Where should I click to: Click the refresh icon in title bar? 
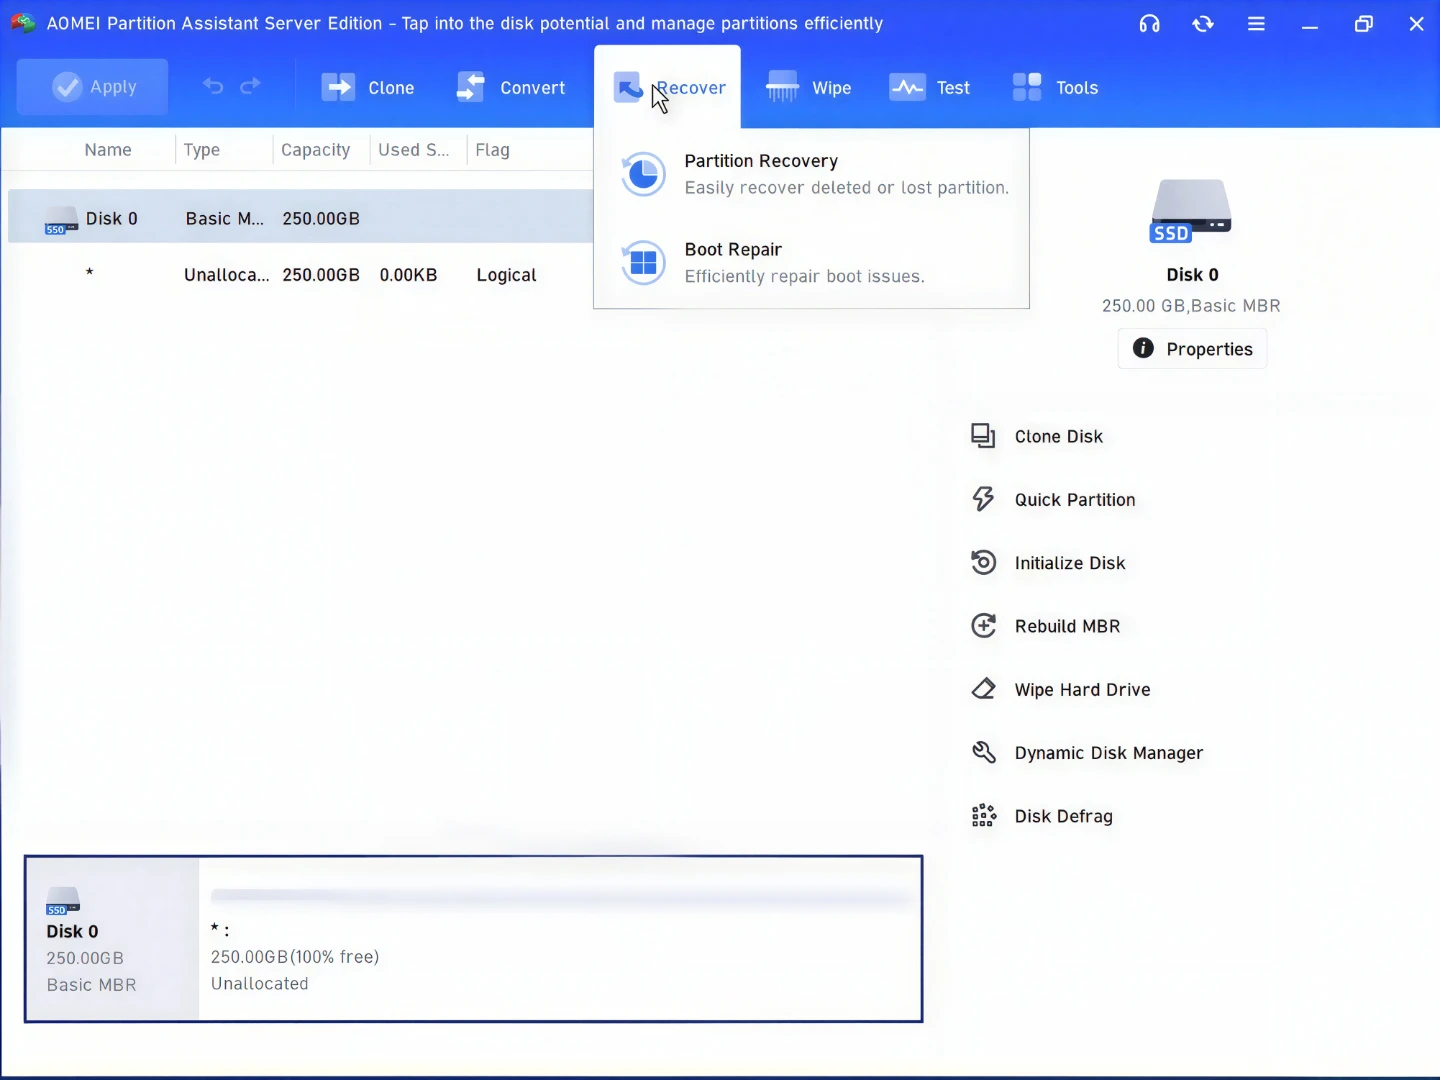[x=1203, y=24]
